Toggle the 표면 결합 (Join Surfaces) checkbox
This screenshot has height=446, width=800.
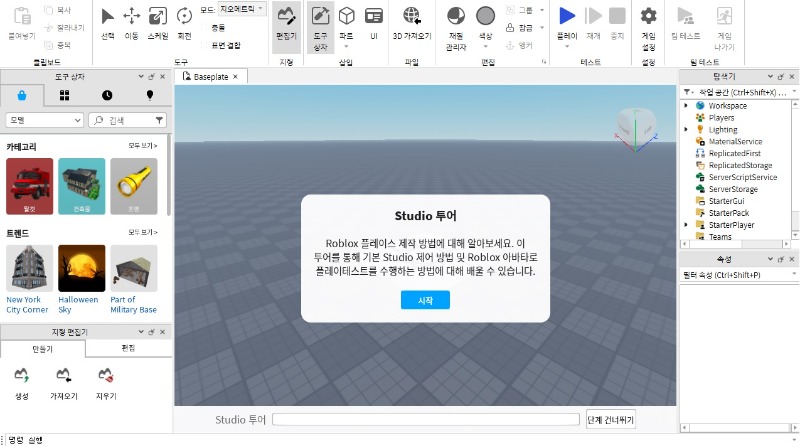coord(205,45)
